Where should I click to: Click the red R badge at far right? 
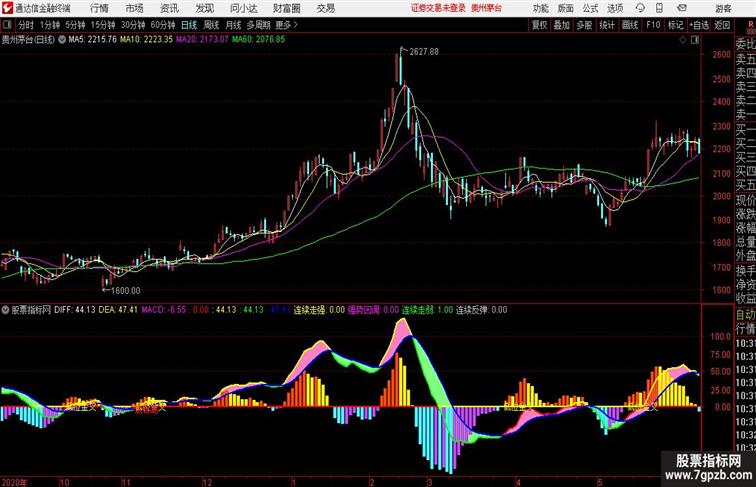(751, 25)
